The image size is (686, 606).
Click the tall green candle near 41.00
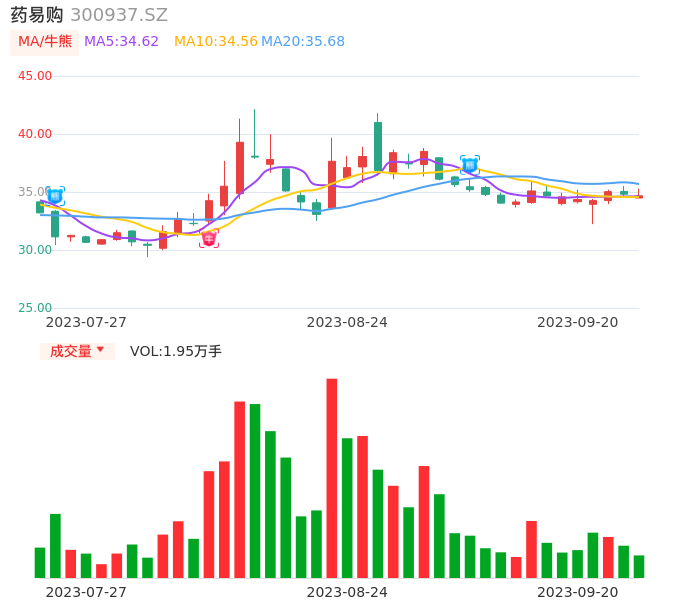pos(378,146)
